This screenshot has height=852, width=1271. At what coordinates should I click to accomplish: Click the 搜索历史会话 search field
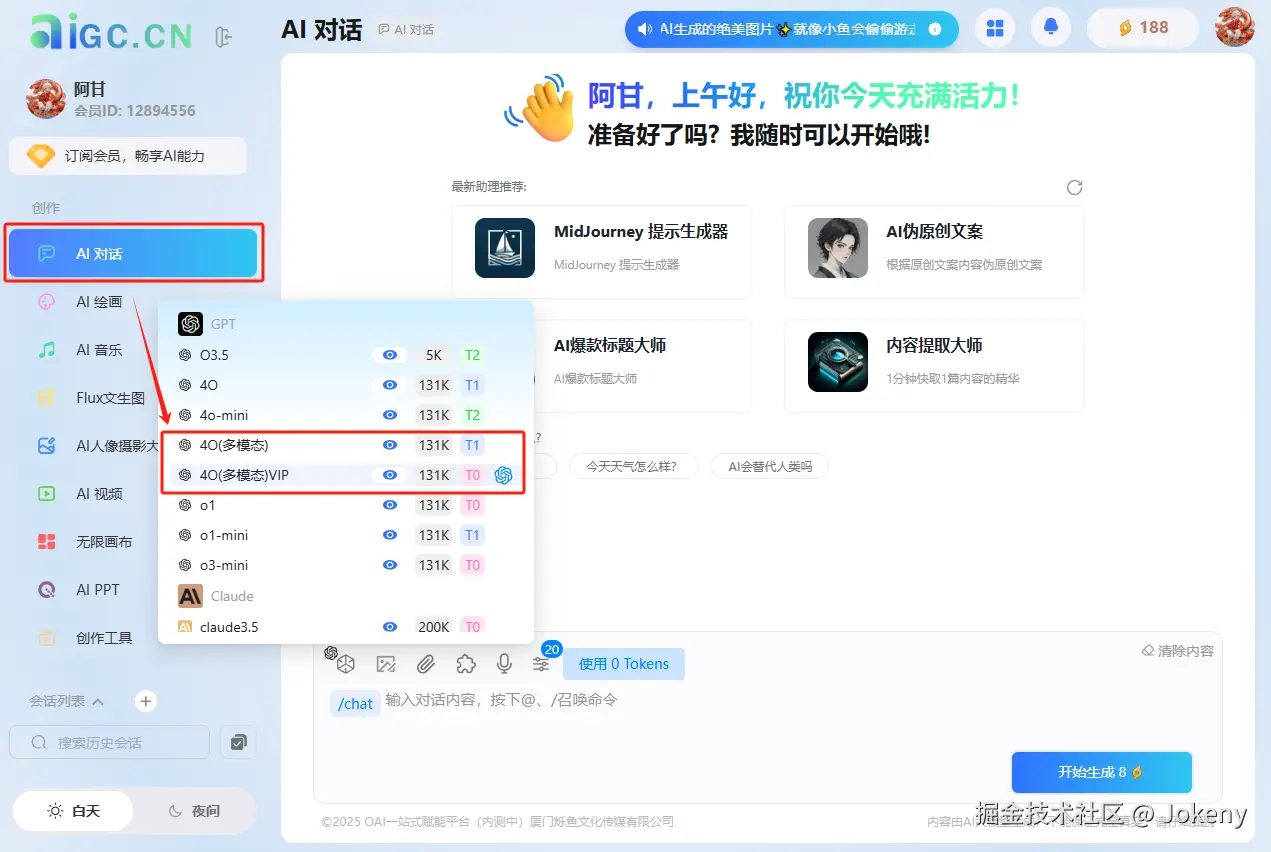(110, 742)
